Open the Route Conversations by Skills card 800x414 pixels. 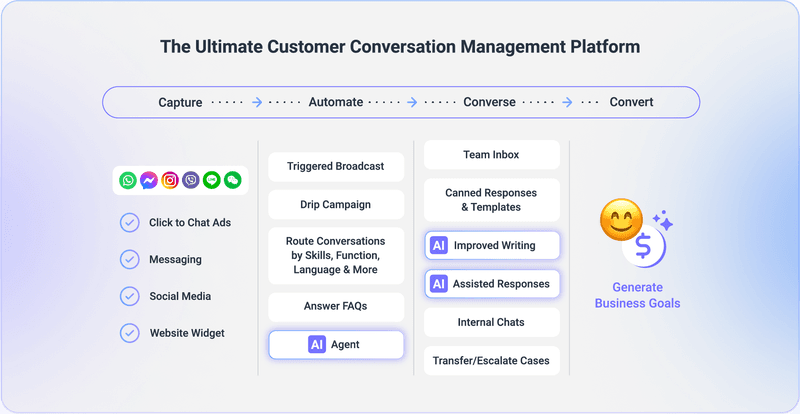coord(336,255)
